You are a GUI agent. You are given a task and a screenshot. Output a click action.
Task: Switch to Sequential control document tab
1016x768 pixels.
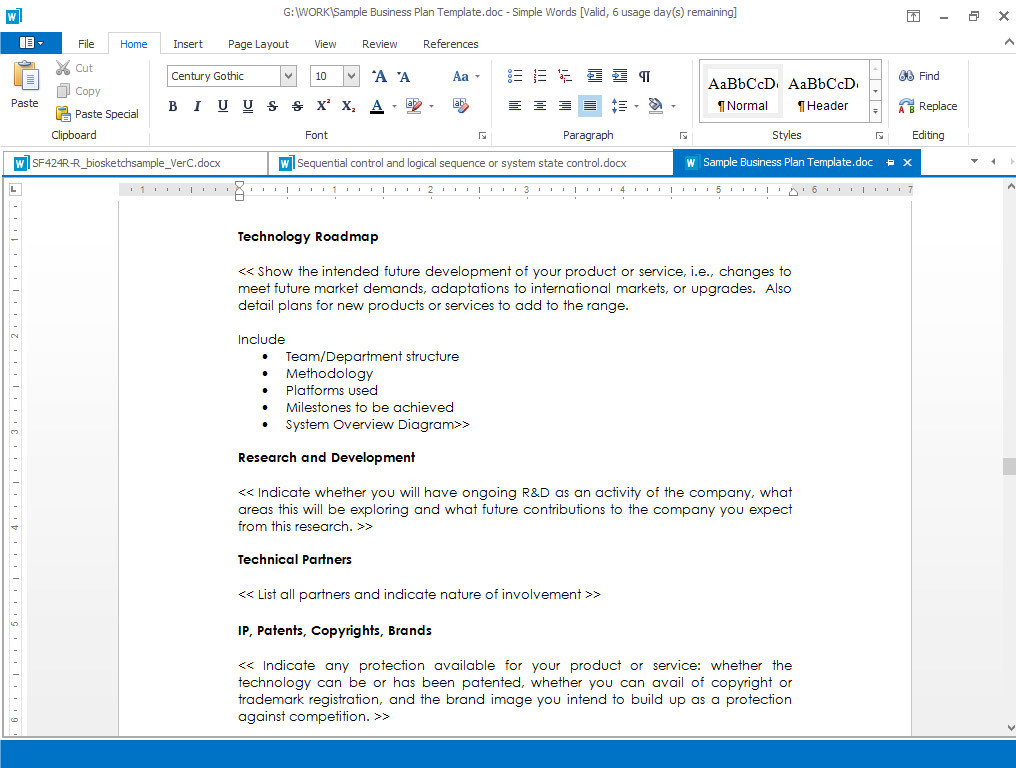pos(470,163)
